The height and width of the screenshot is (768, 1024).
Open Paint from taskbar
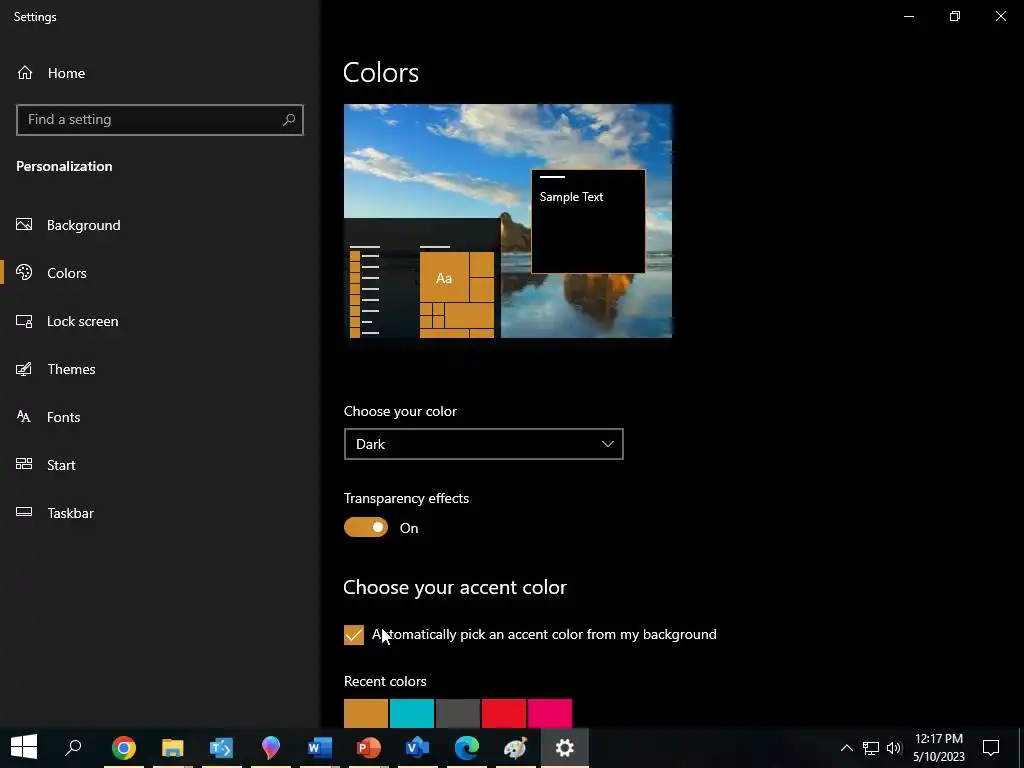(515, 747)
